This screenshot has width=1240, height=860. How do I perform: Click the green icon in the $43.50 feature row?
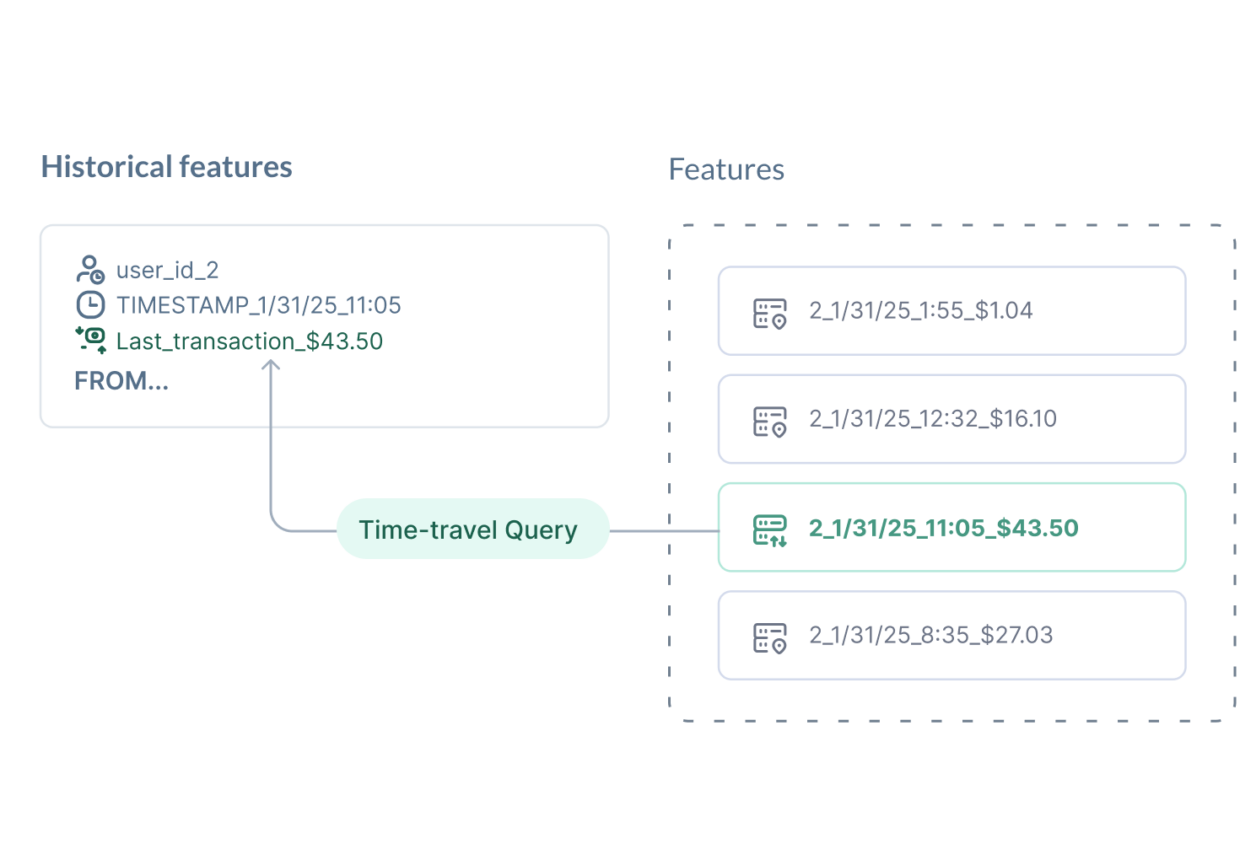(769, 529)
